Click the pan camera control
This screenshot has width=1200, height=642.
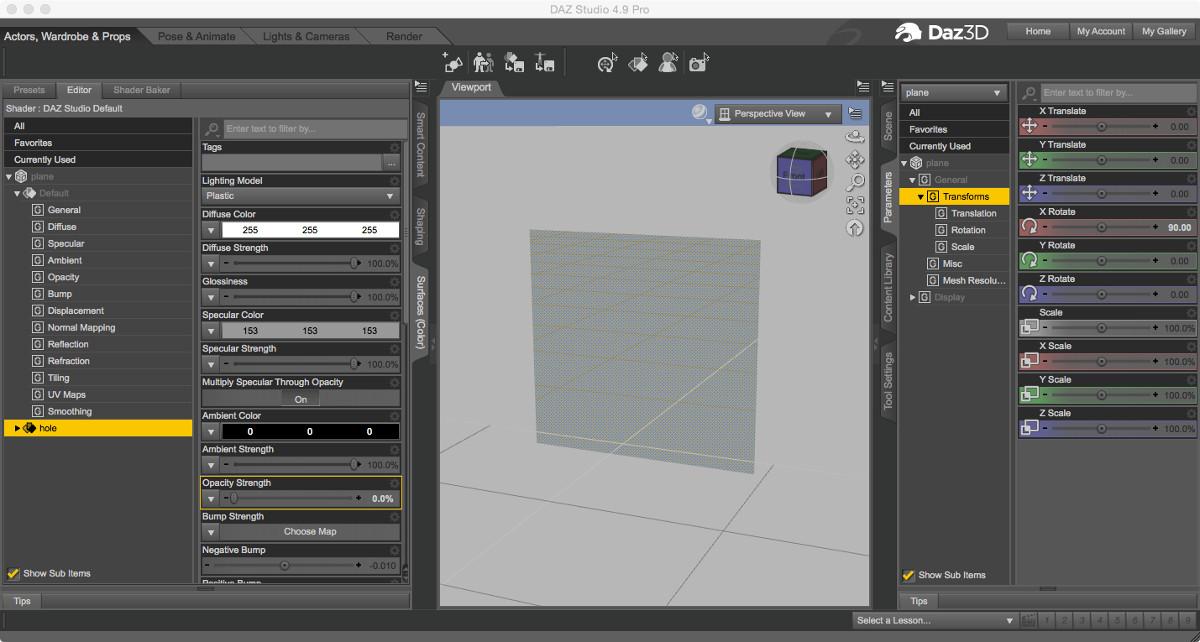pos(855,159)
